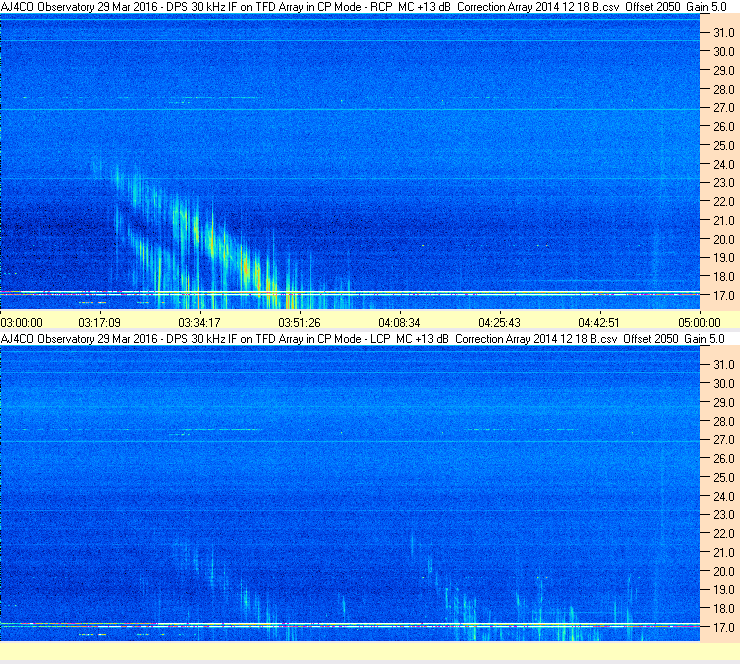The width and height of the screenshot is (740, 664).
Task: Click the 17.0 frequency label in RCP panel
Action: coord(723,296)
